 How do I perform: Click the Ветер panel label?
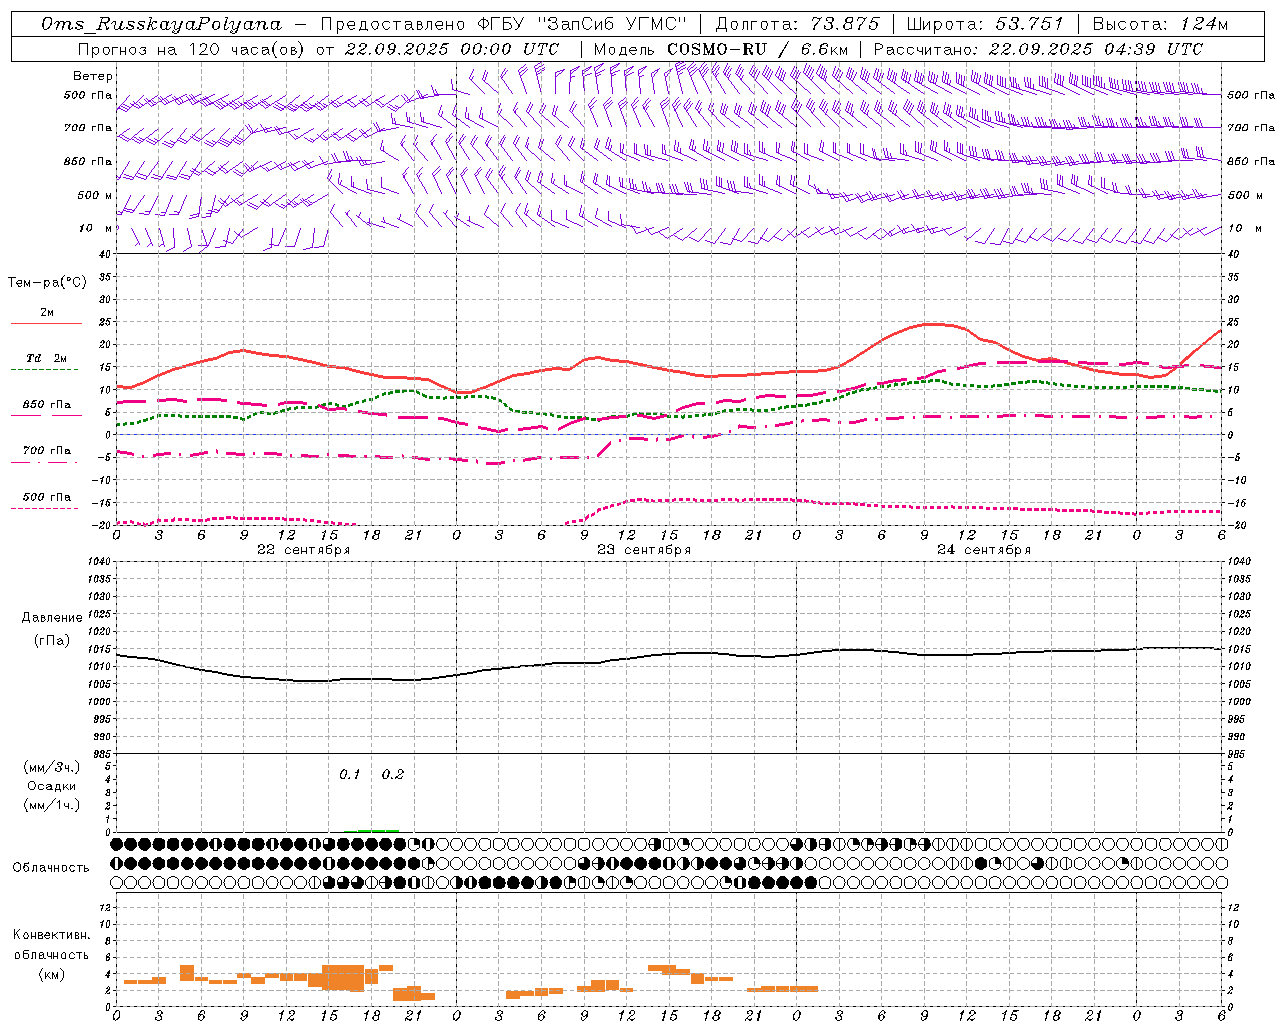[93, 76]
